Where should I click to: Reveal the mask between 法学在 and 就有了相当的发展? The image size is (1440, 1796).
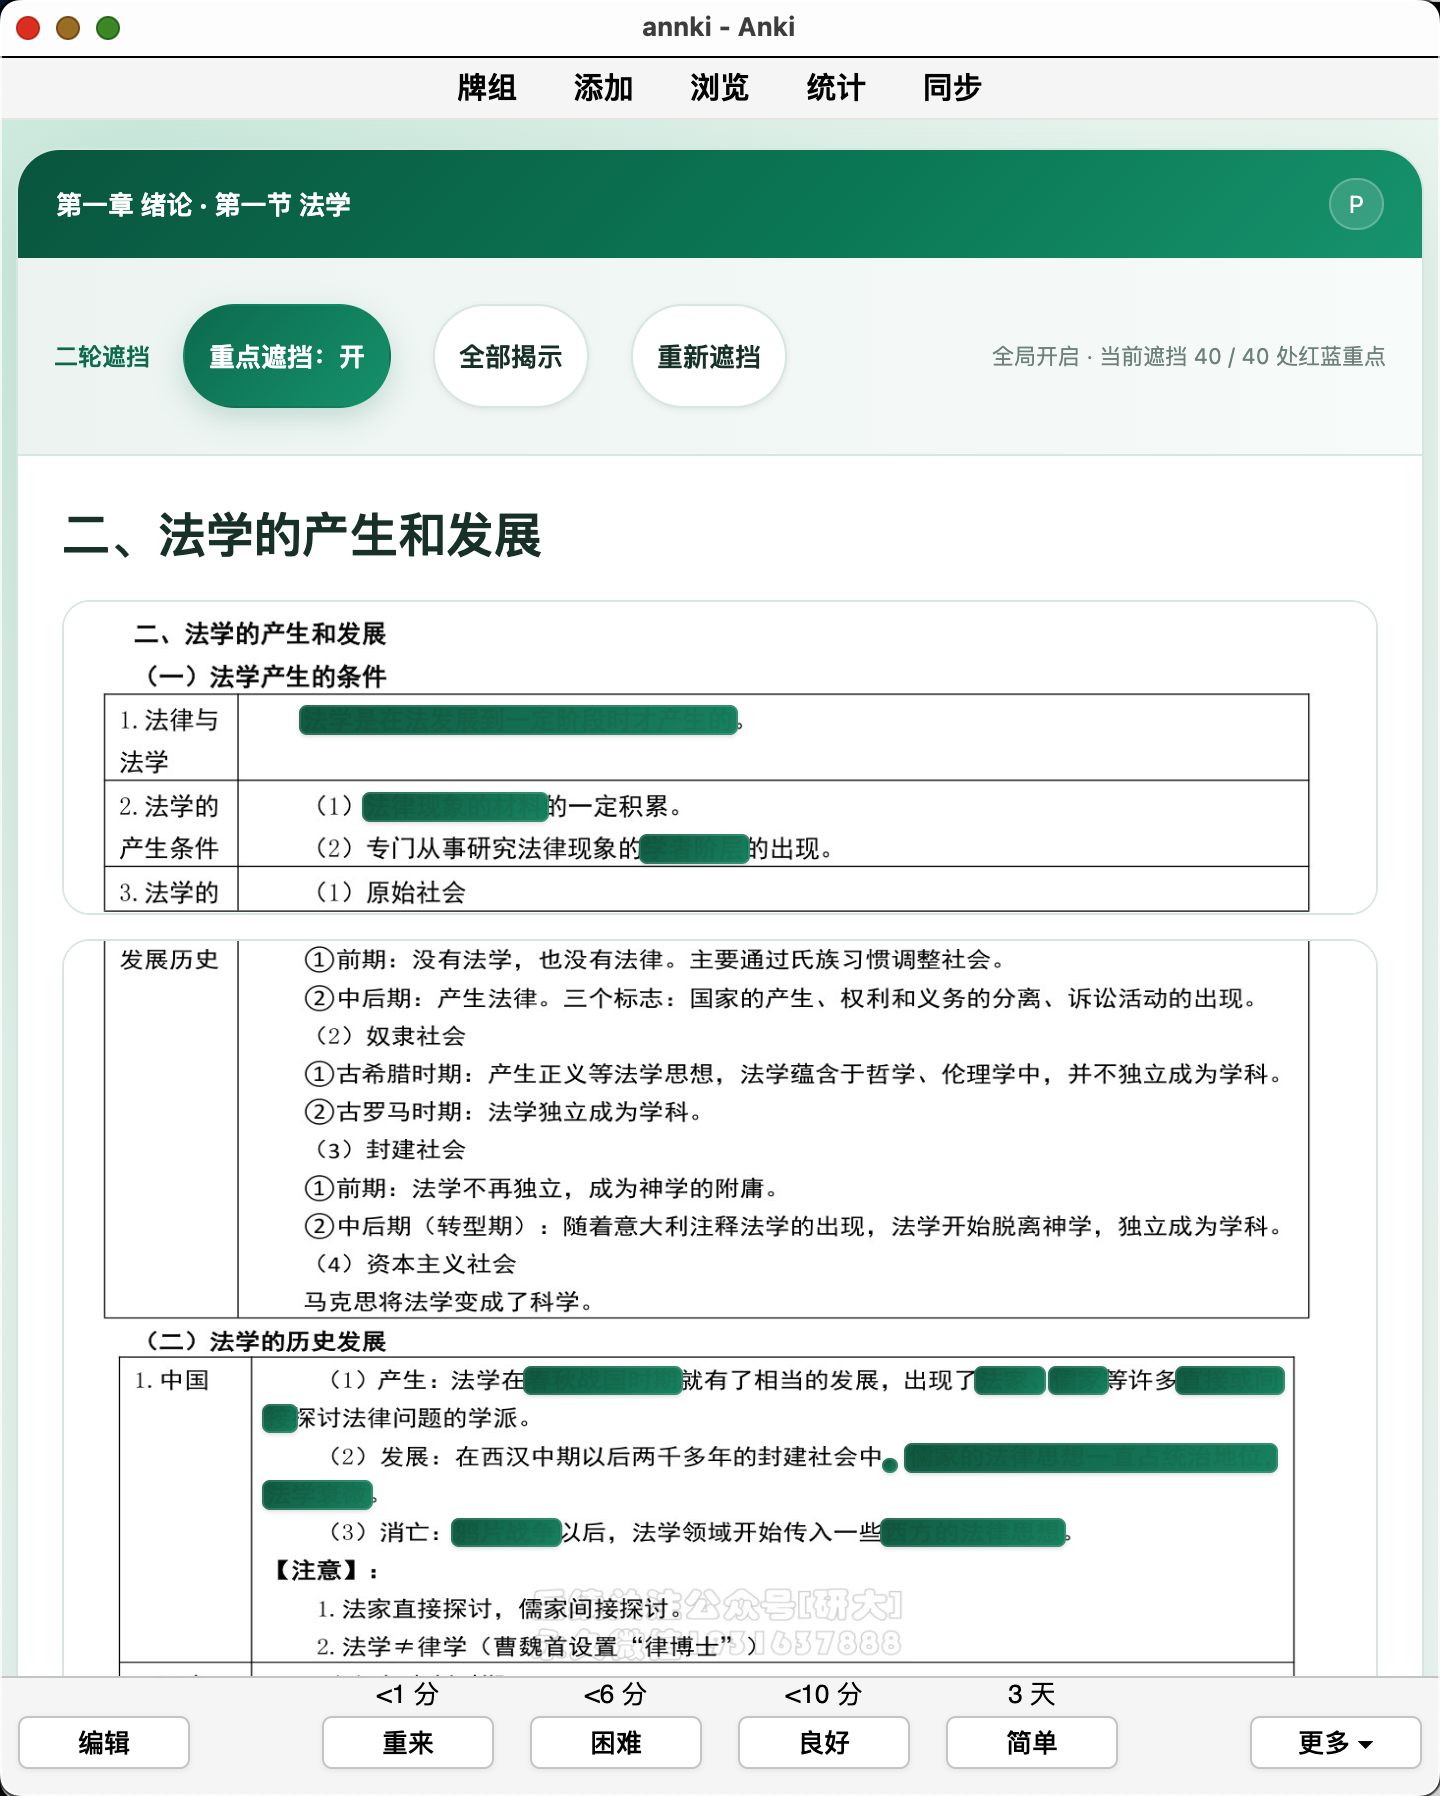click(x=603, y=1381)
